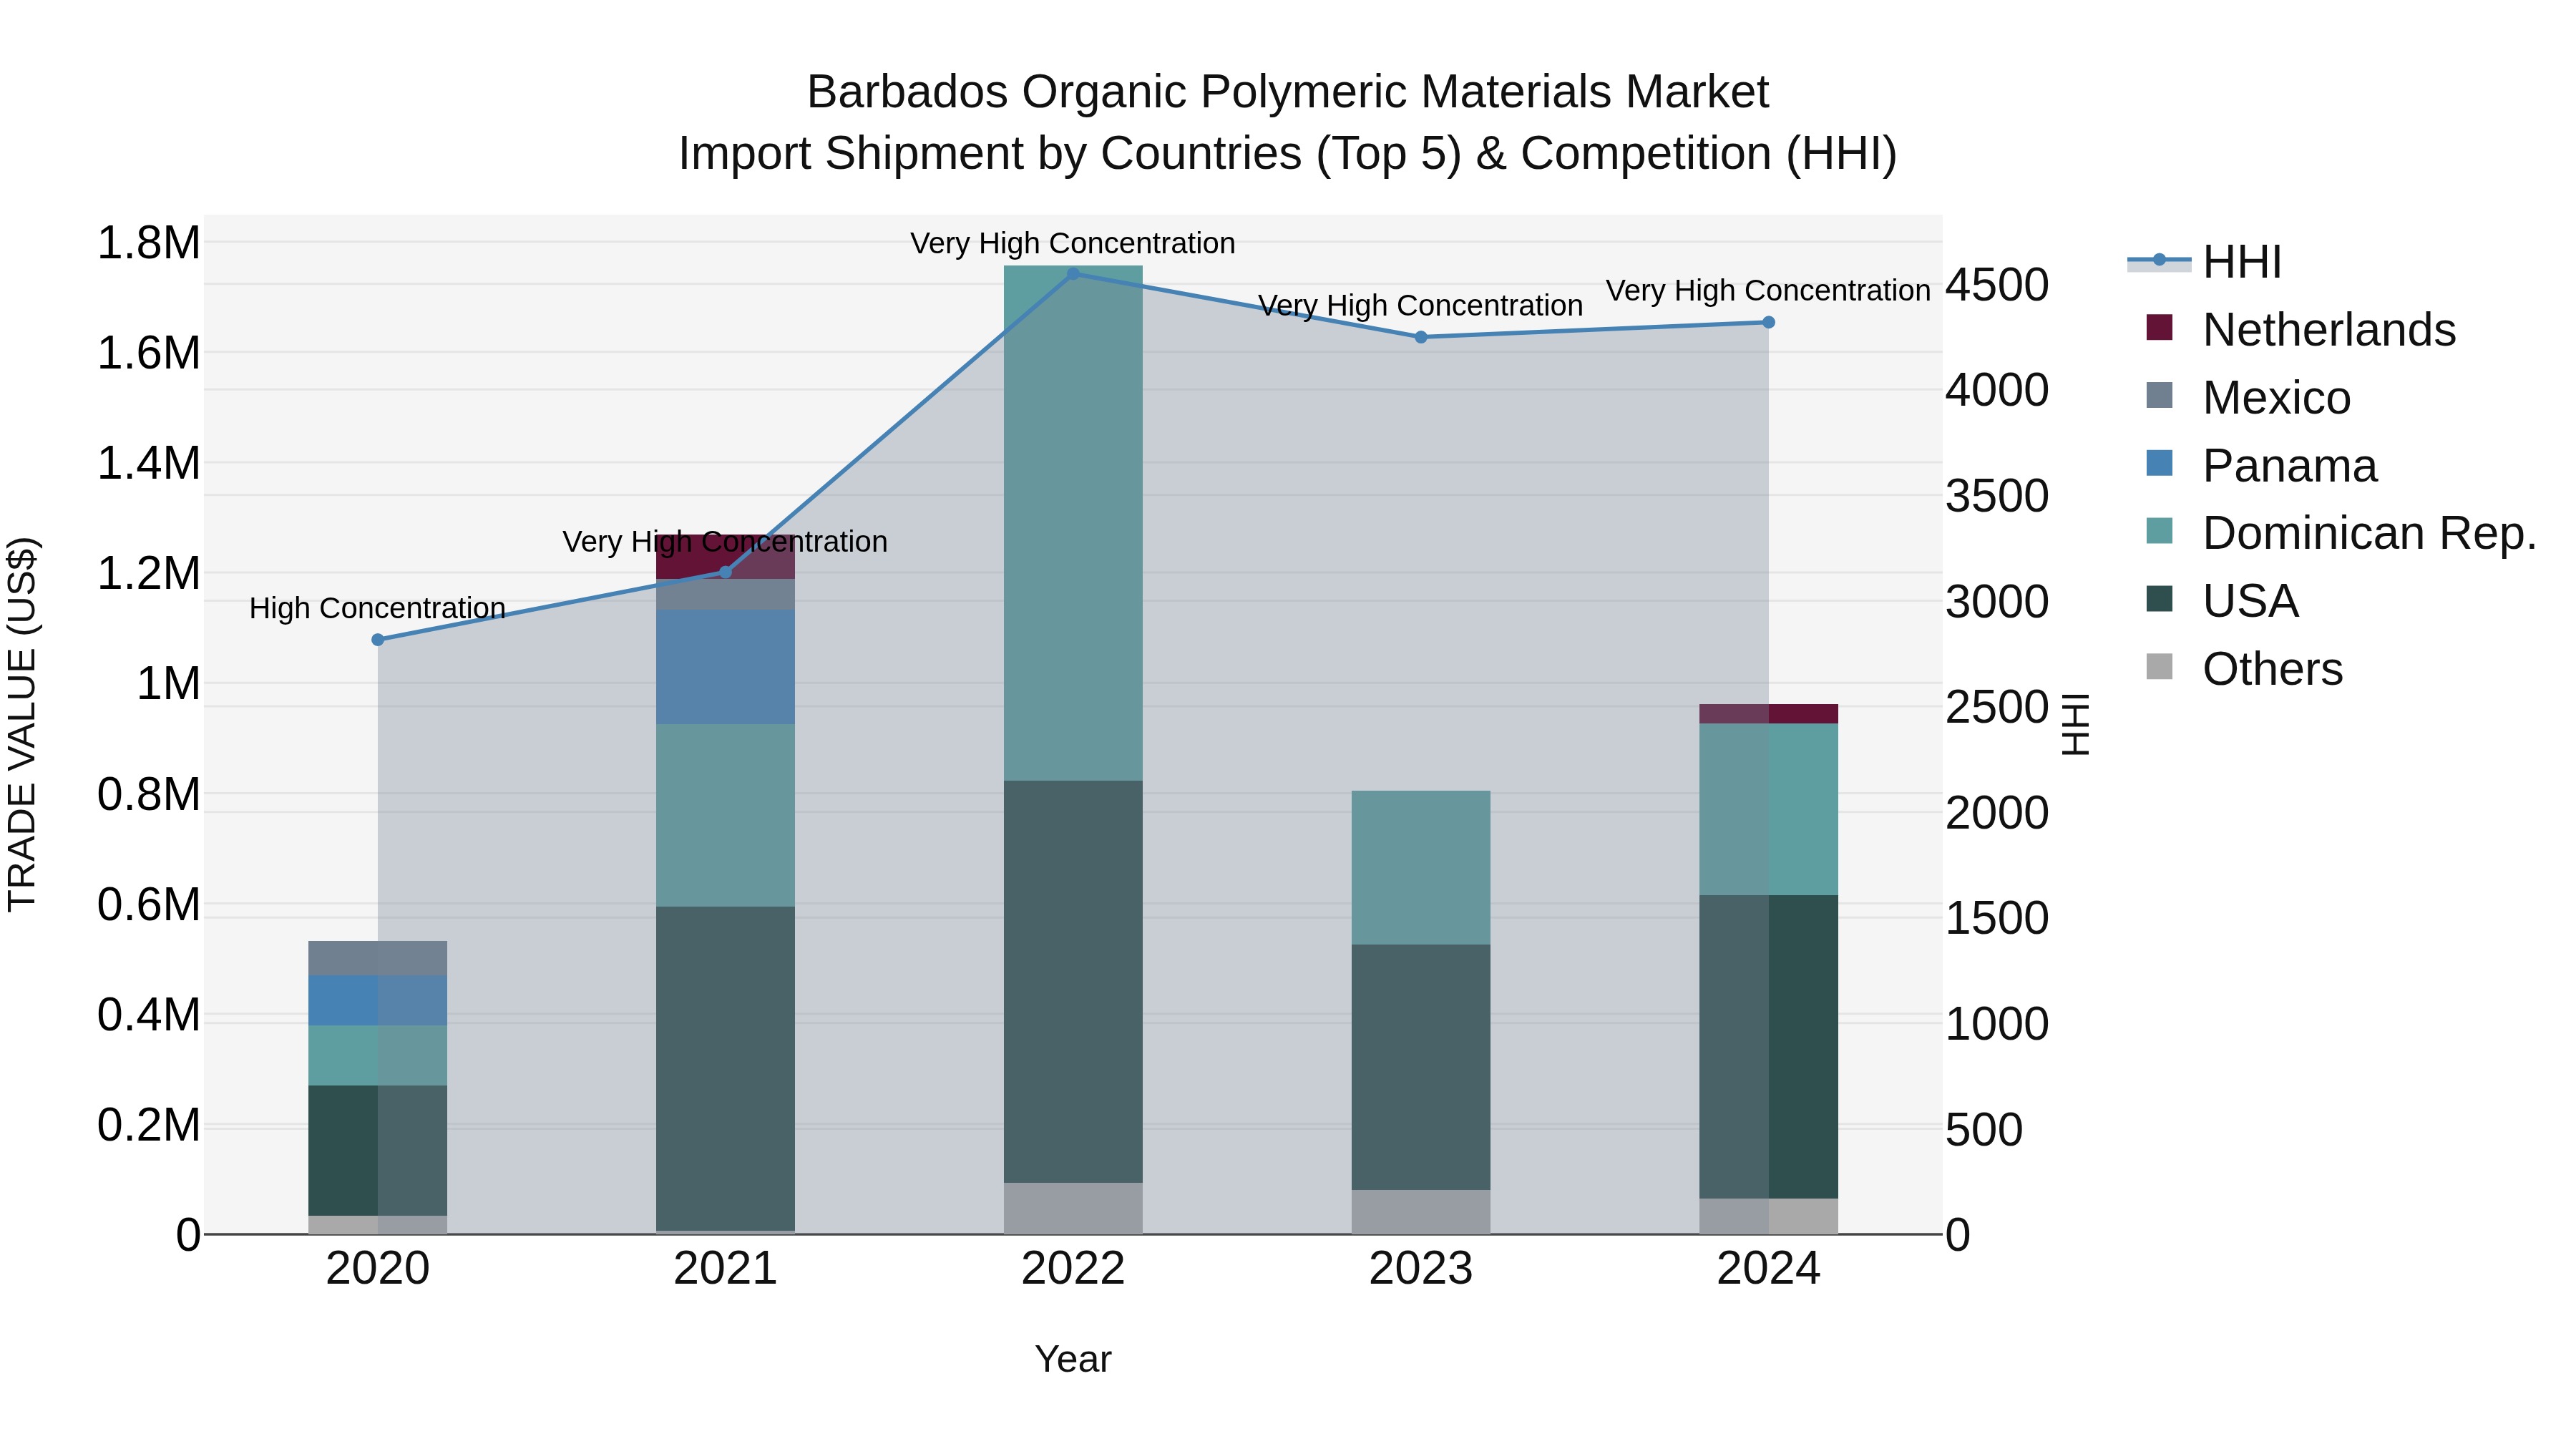Click the rotated 'HHI' right axis title
The image size is (2576, 1449).
pyautogui.click(x=2076, y=724)
